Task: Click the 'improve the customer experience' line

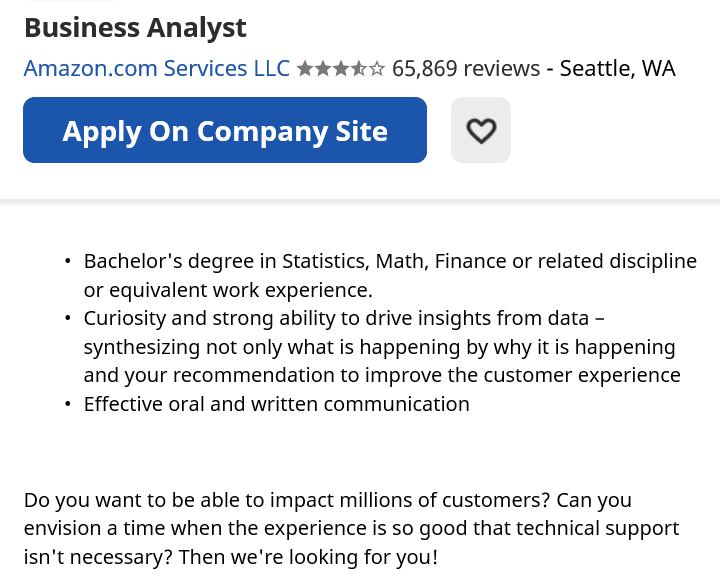Action: 382,376
